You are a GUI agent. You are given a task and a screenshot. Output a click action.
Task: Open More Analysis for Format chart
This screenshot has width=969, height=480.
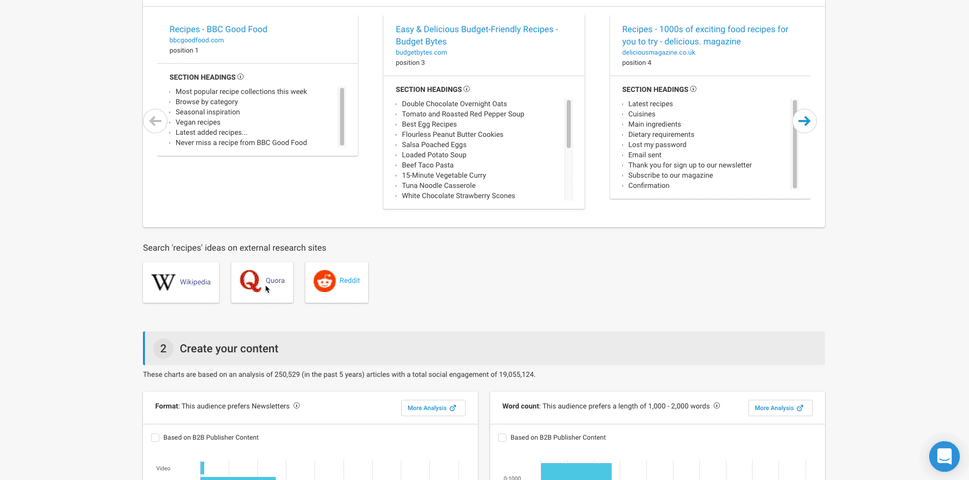(x=433, y=408)
